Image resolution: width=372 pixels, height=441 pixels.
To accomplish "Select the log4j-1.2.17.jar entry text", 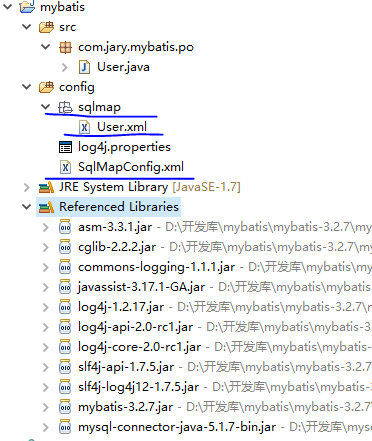I will [x=121, y=307].
